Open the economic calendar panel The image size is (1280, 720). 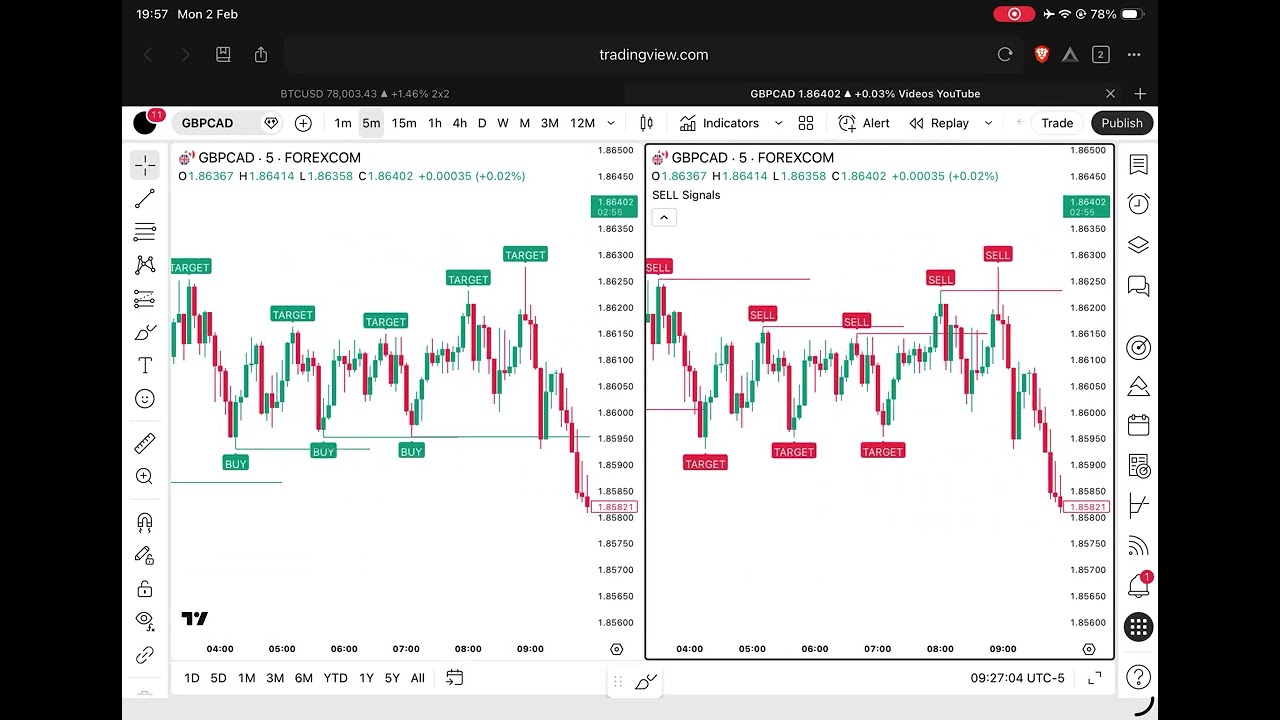(x=1138, y=425)
